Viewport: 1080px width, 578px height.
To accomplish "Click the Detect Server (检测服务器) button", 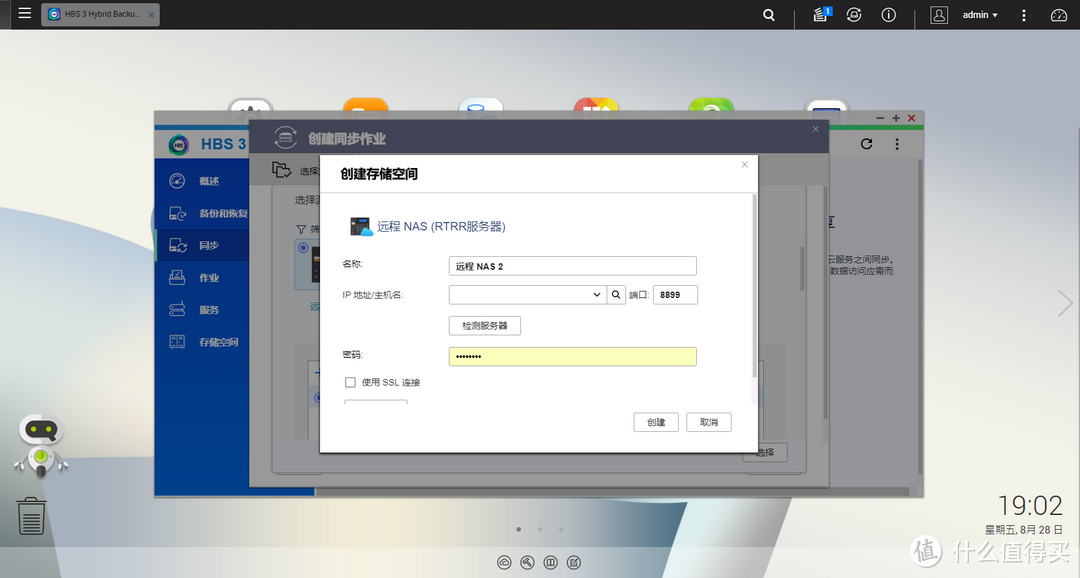I will (x=485, y=326).
